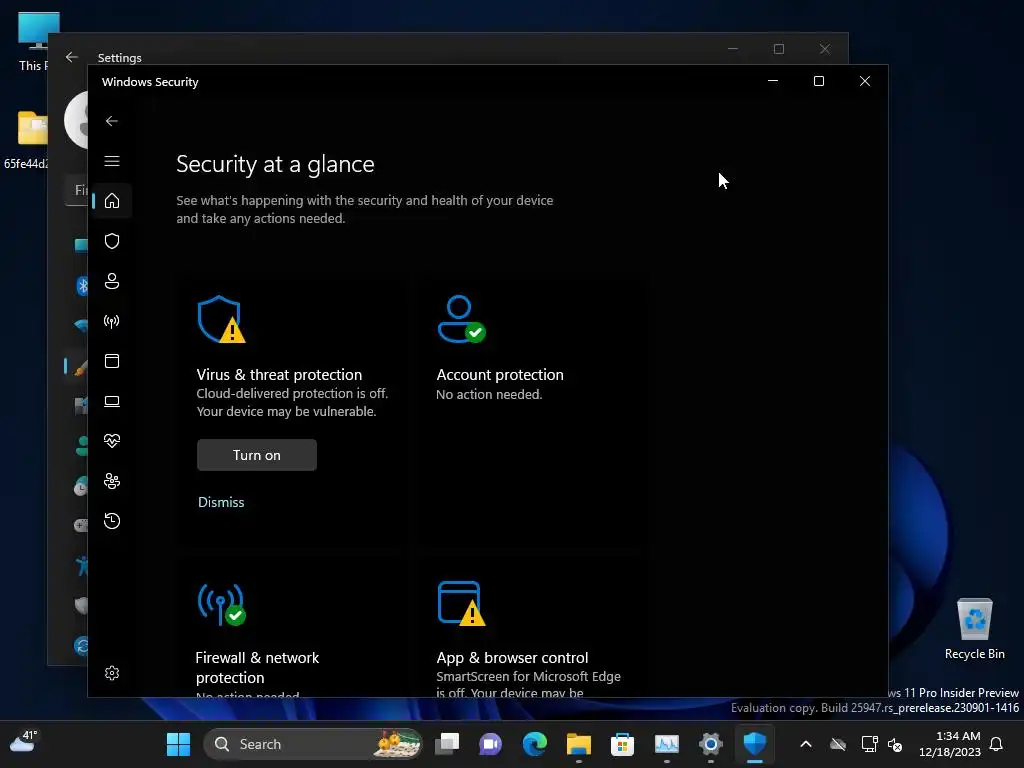Open Device performance & health sidebar icon

coord(112,441)
